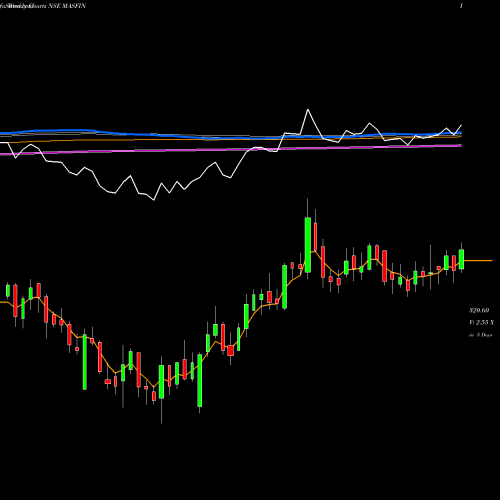The width and height of the screenshot is (500, 500).
Task: Click the magenta moving average line
Action: click(x=231, y=150)
